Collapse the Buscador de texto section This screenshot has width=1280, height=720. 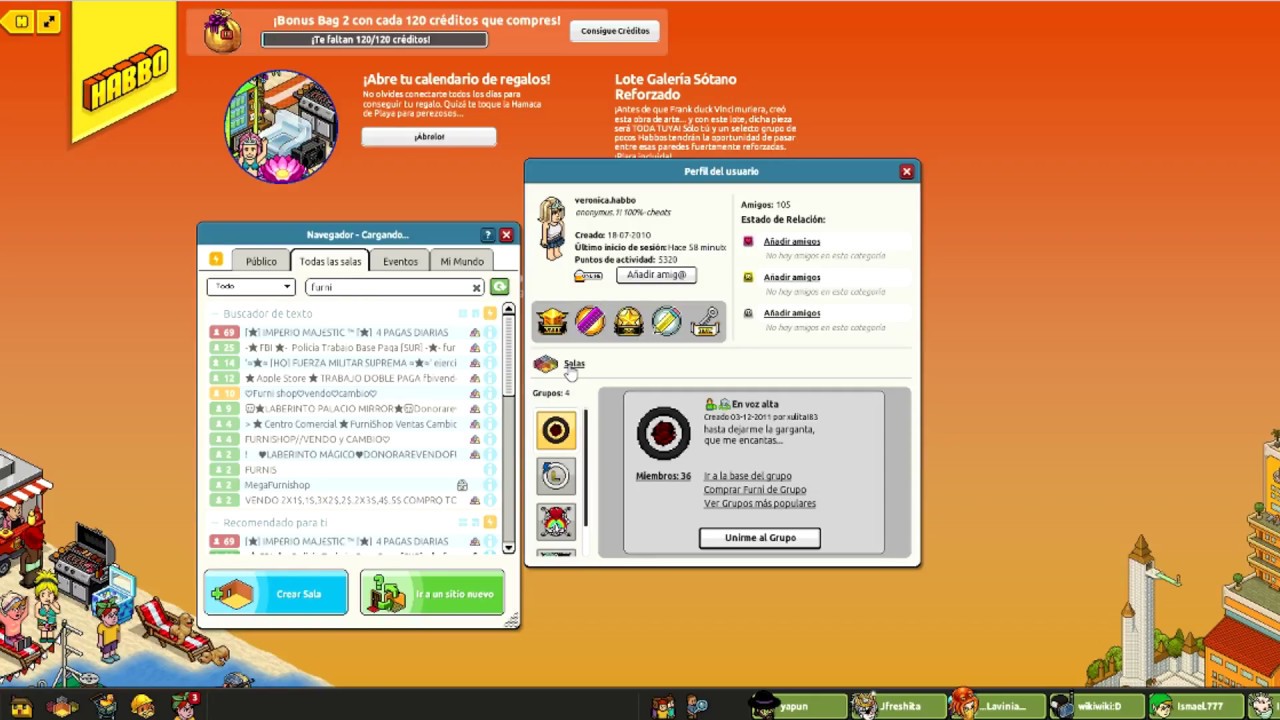(x=215, y=314)
